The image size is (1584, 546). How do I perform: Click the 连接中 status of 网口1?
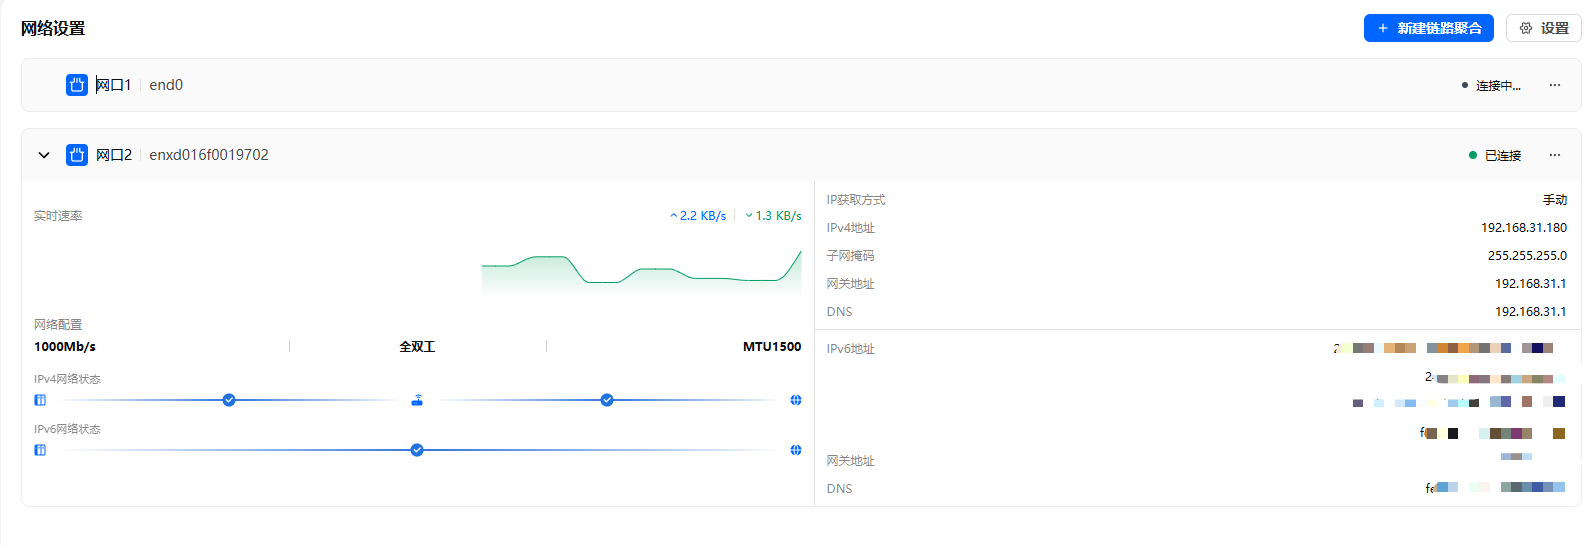click(x=1491, y=86)
